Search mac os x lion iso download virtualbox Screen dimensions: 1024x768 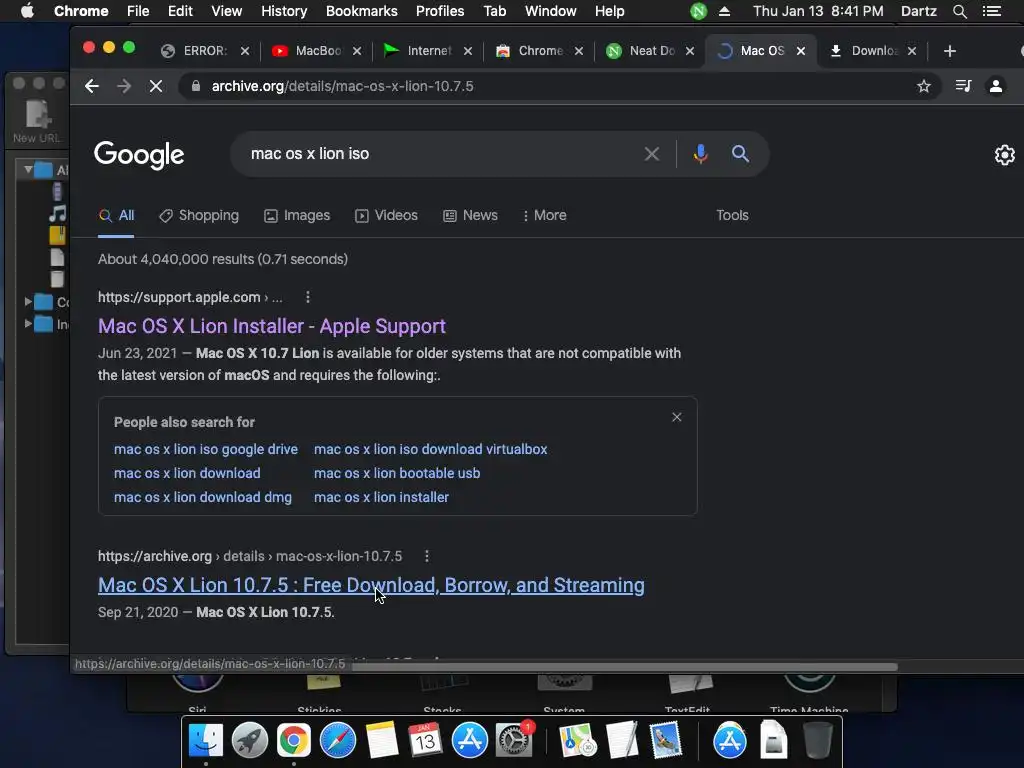[430, 449]
